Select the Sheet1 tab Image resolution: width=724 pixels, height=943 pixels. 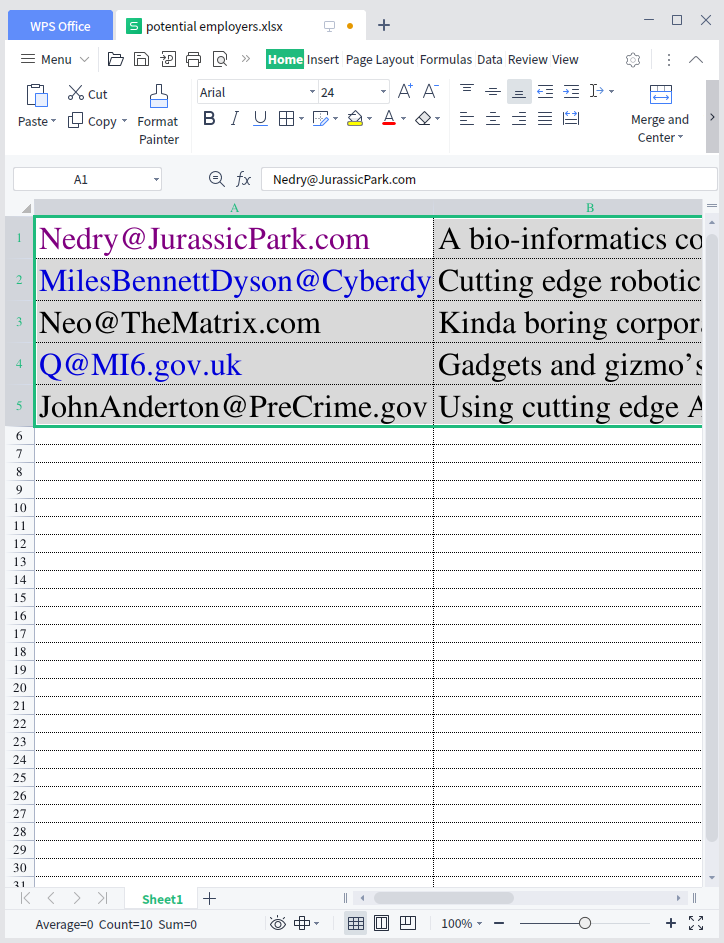click(162, 898)
